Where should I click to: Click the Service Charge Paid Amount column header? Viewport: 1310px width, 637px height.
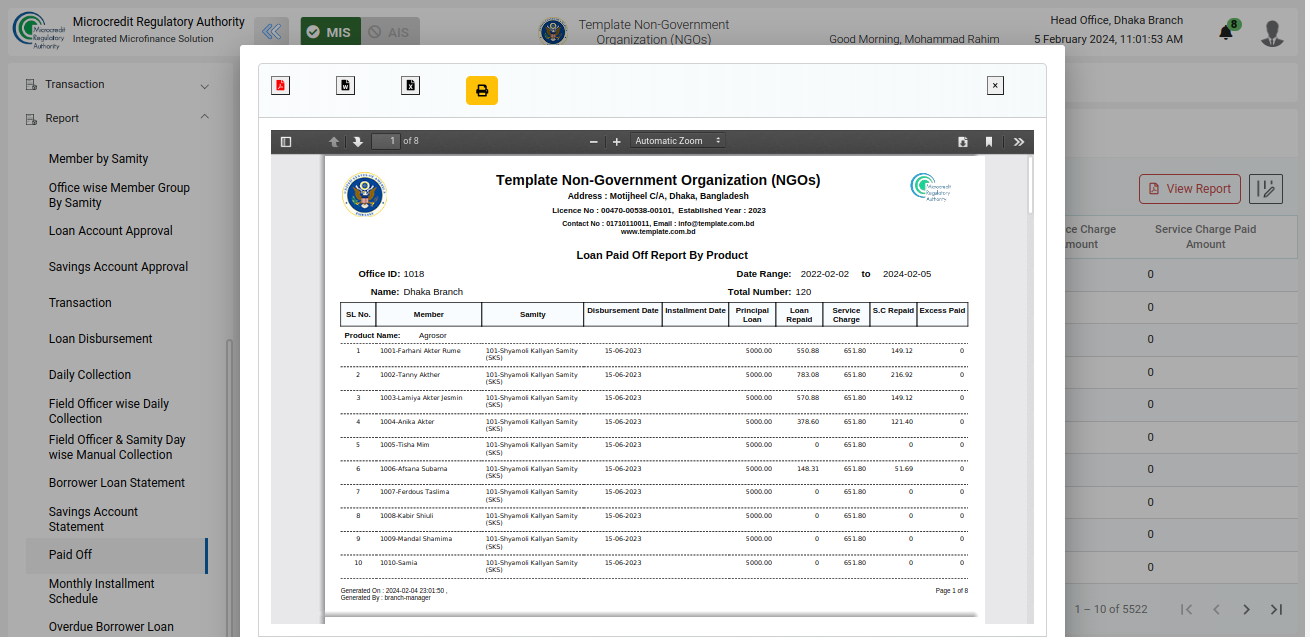point(1205,237)
